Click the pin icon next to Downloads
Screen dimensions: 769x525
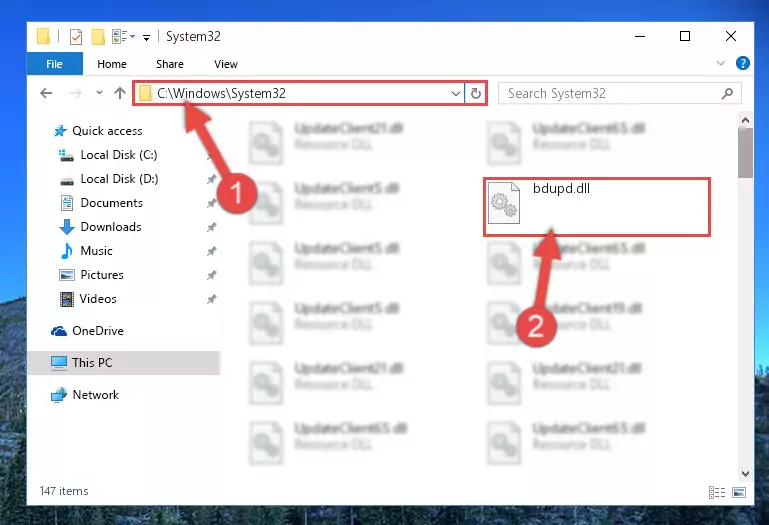point(211,227)
